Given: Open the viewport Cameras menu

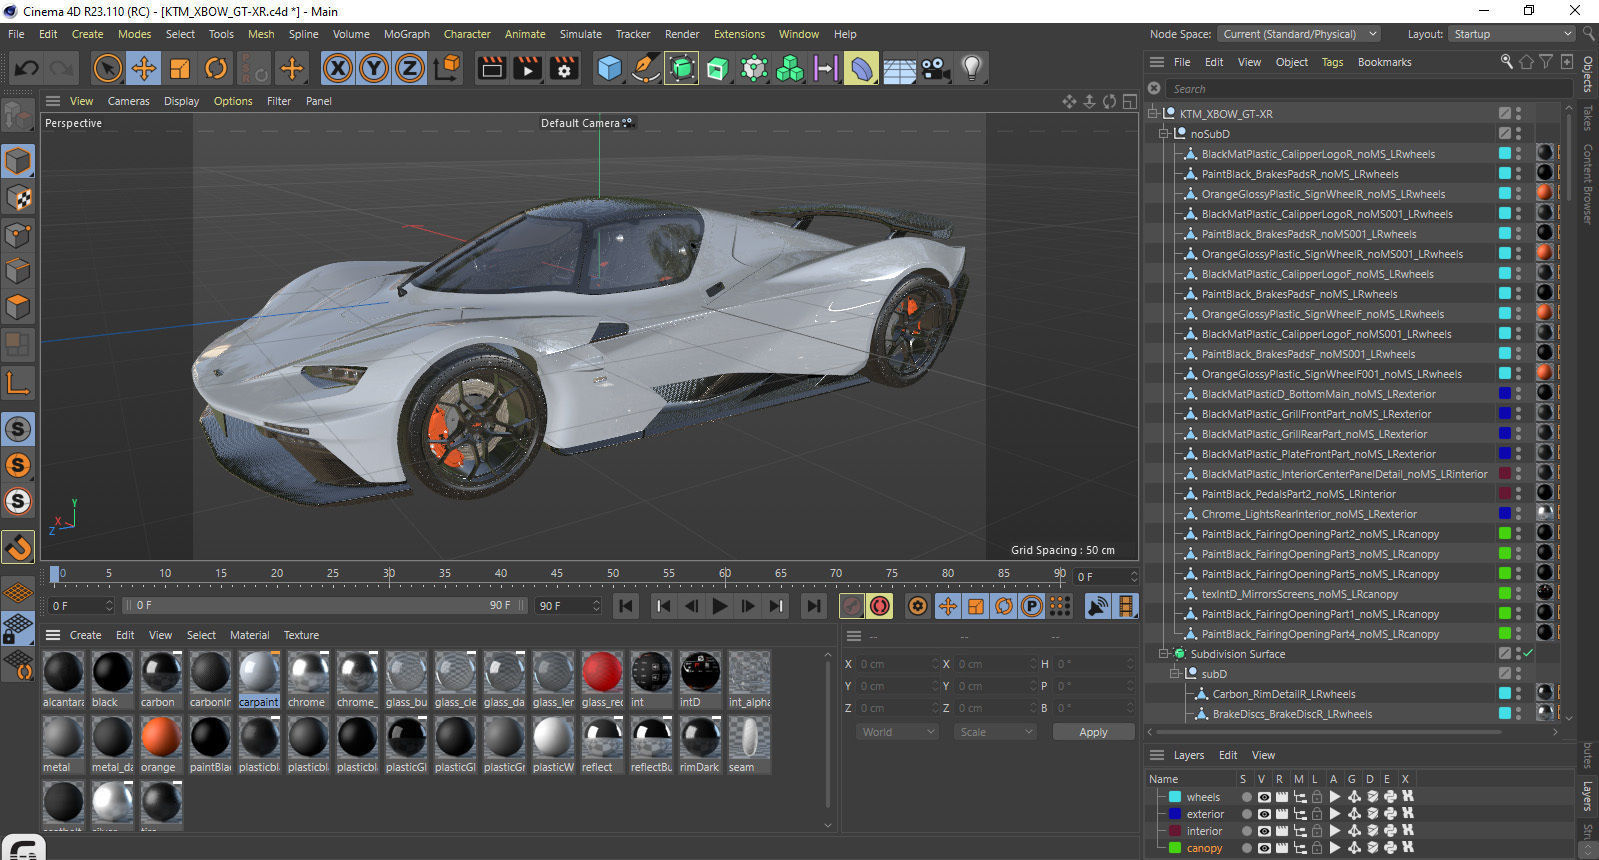Looking at the screenshot, I should pos(128,101).
